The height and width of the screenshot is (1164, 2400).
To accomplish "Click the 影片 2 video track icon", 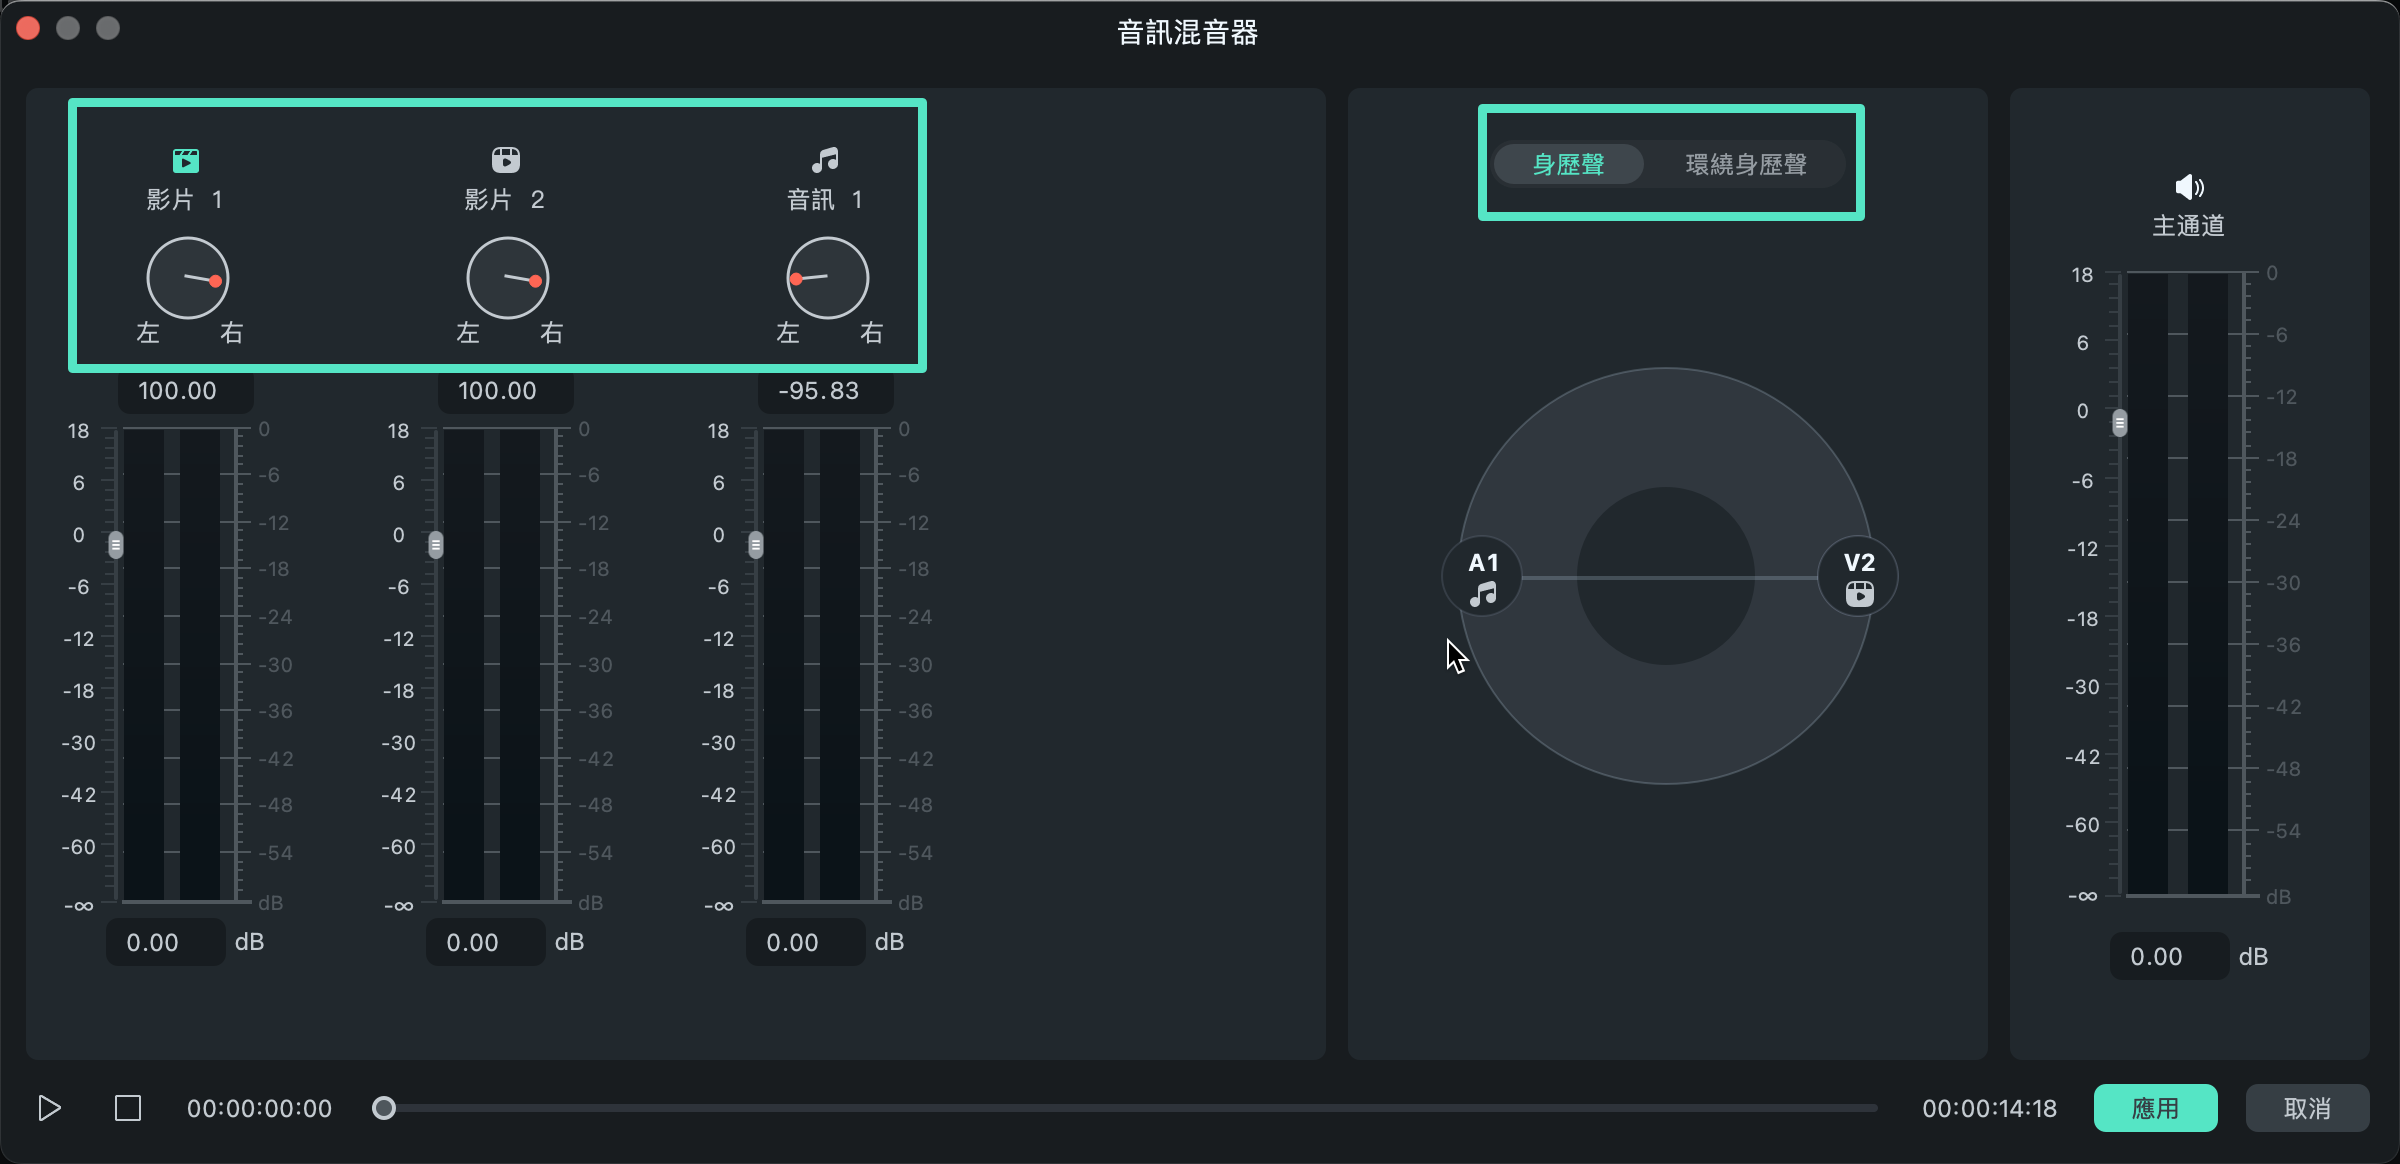I will [506, 160].
